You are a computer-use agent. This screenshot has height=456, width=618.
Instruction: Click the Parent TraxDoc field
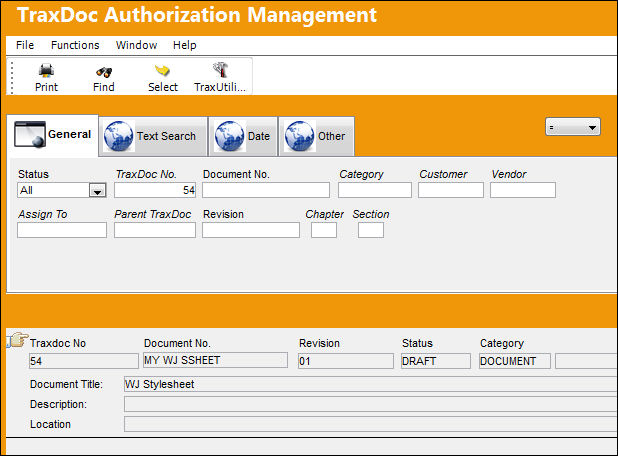click(x=155, y=230)
